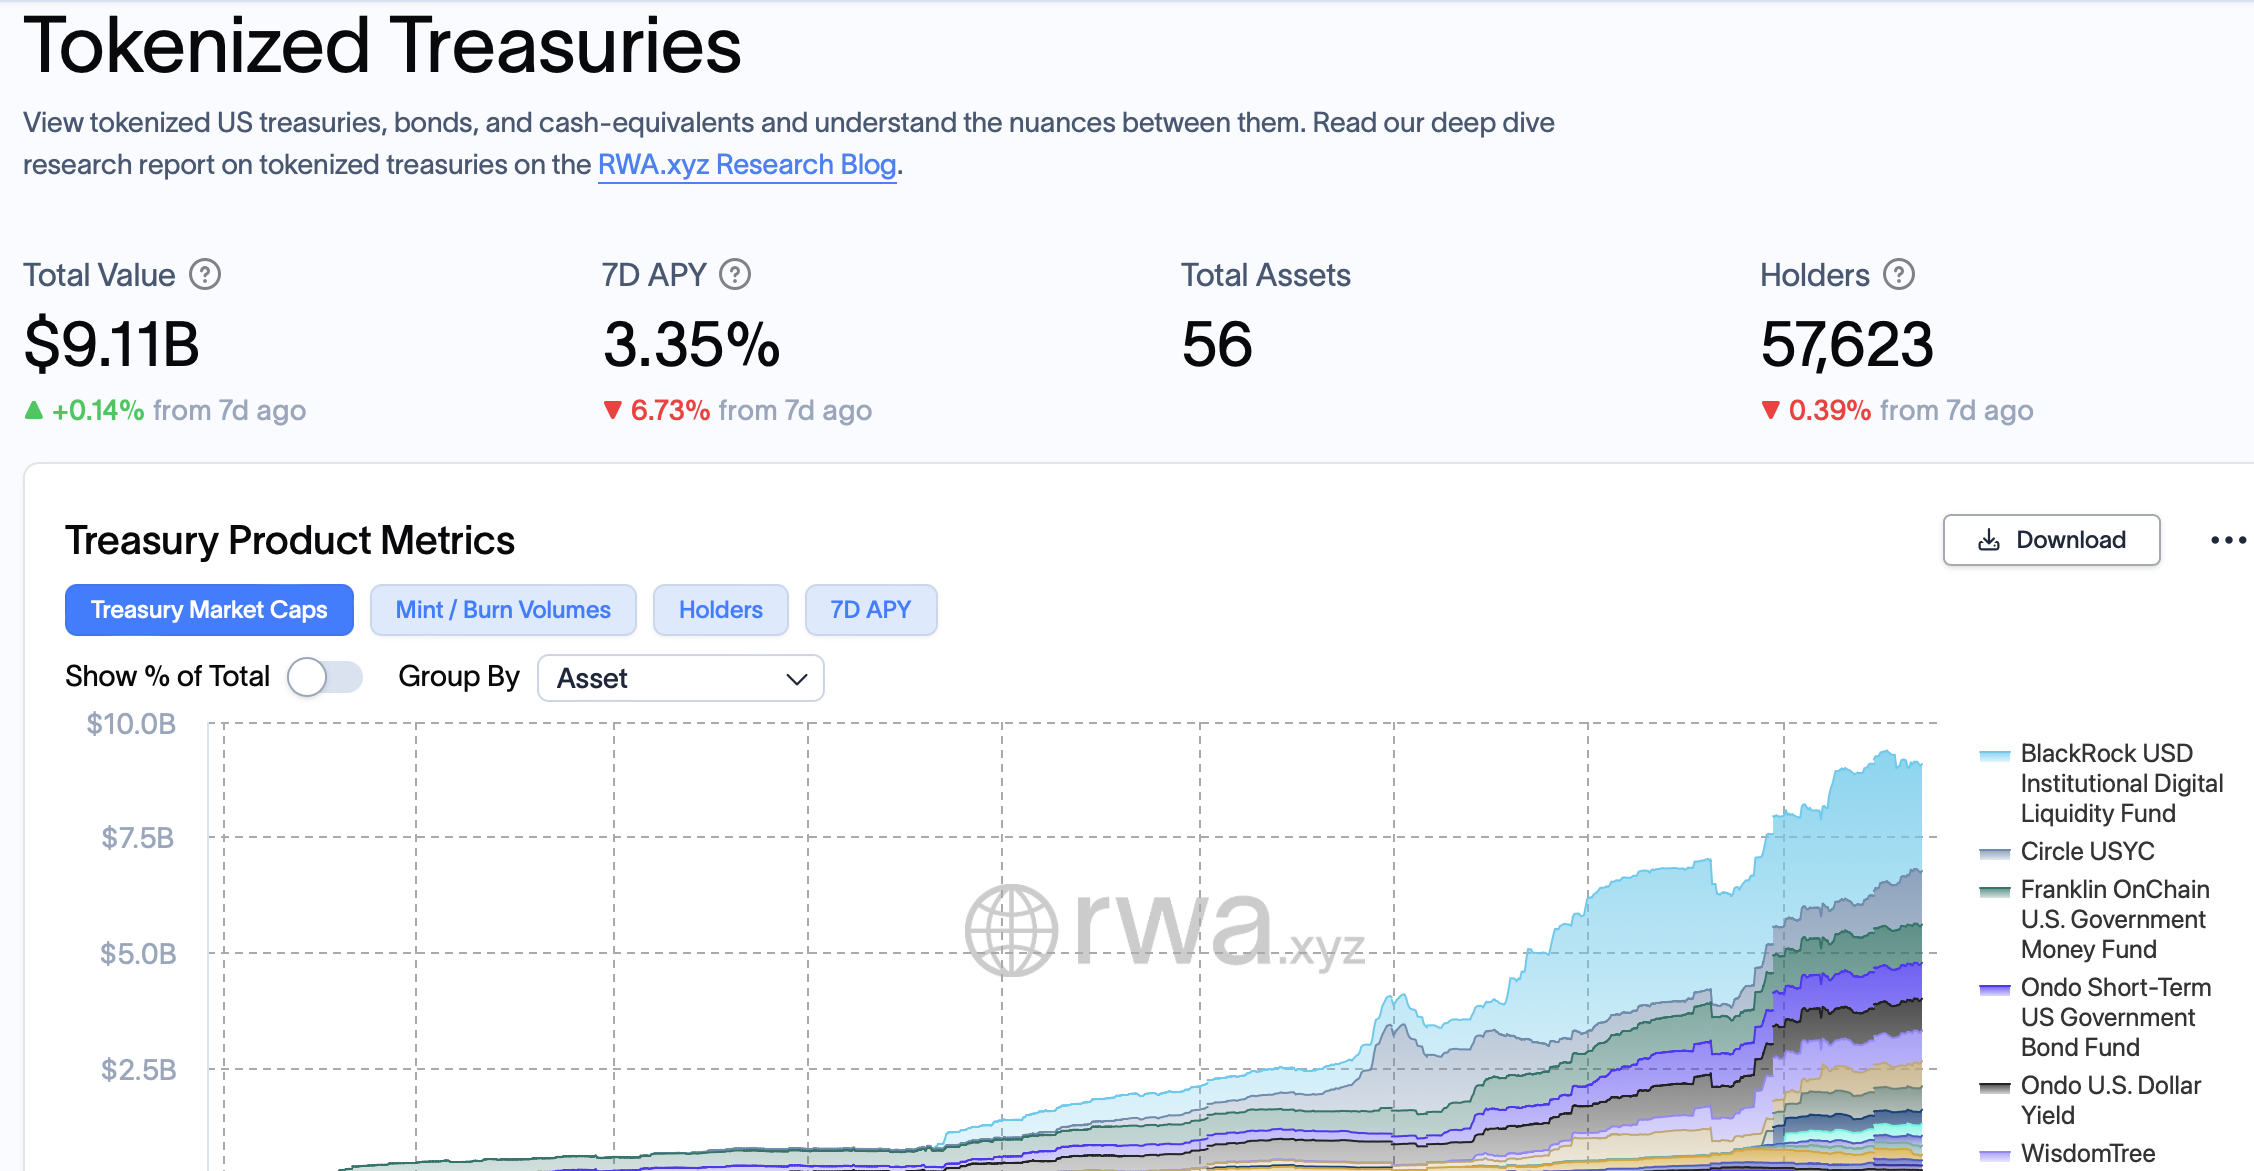Click the red down-arrow beside 6.73%
The height and width of the screenshot is (1171, 2254).
pos(613,410)
